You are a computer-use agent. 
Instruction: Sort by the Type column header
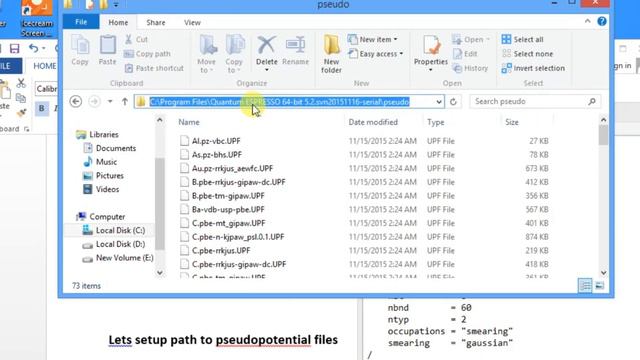tap(436, 122)
